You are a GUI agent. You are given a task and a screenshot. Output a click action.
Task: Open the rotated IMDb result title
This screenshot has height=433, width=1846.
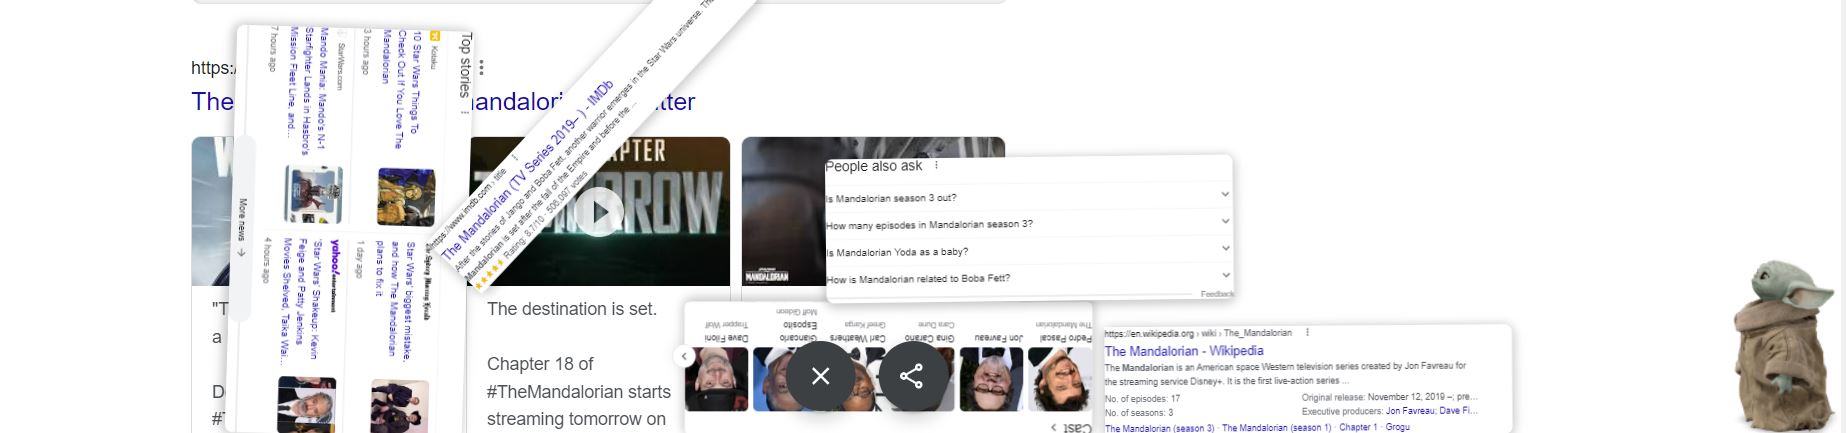coord(527,169)
